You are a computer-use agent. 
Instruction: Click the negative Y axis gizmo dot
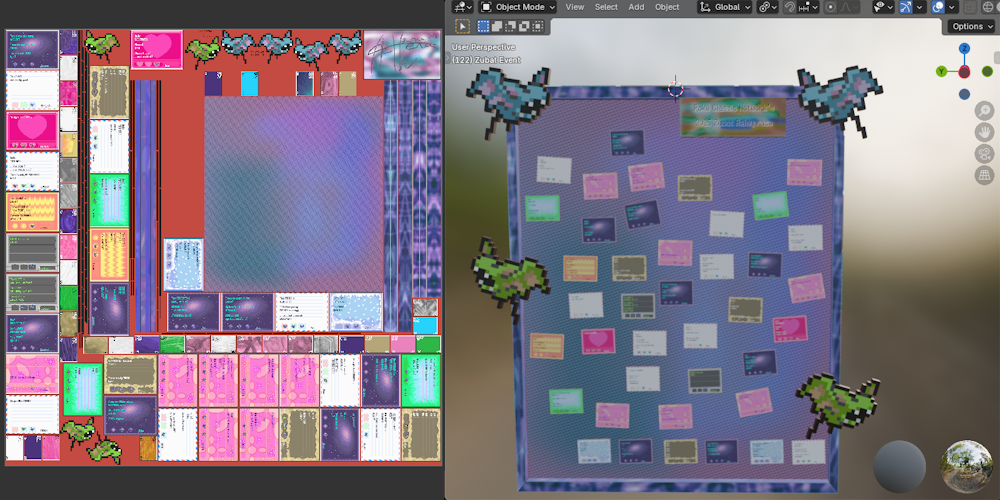click(x=987, y=71)
